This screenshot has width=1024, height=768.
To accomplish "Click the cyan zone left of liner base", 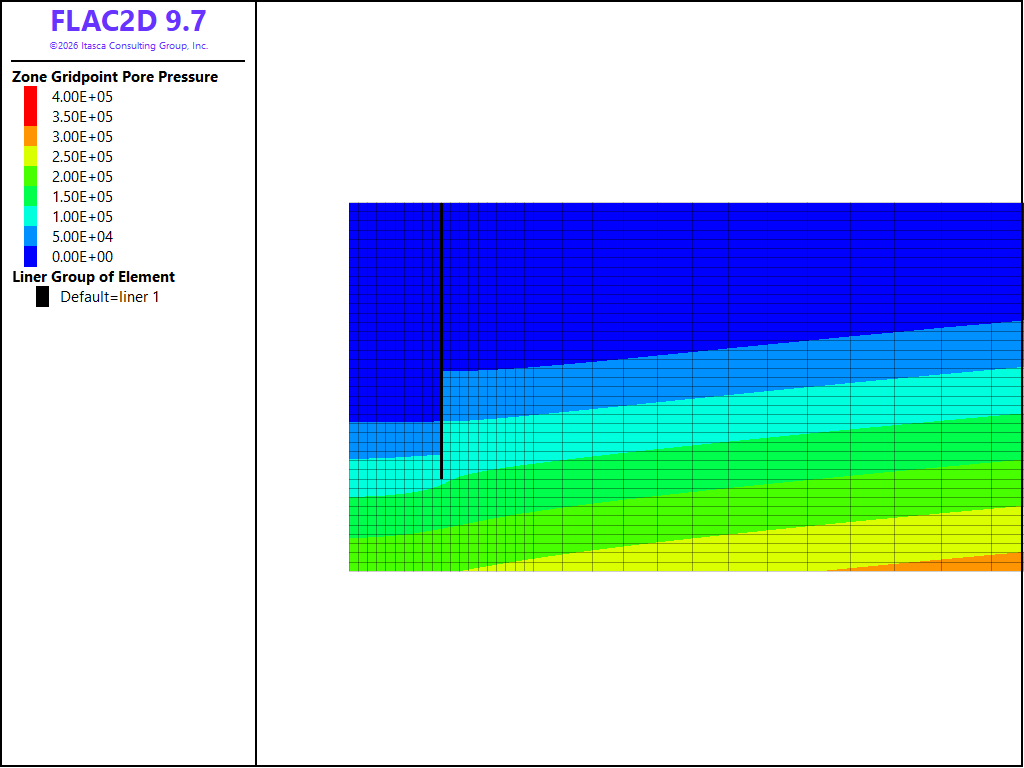I will coord(392,477).
